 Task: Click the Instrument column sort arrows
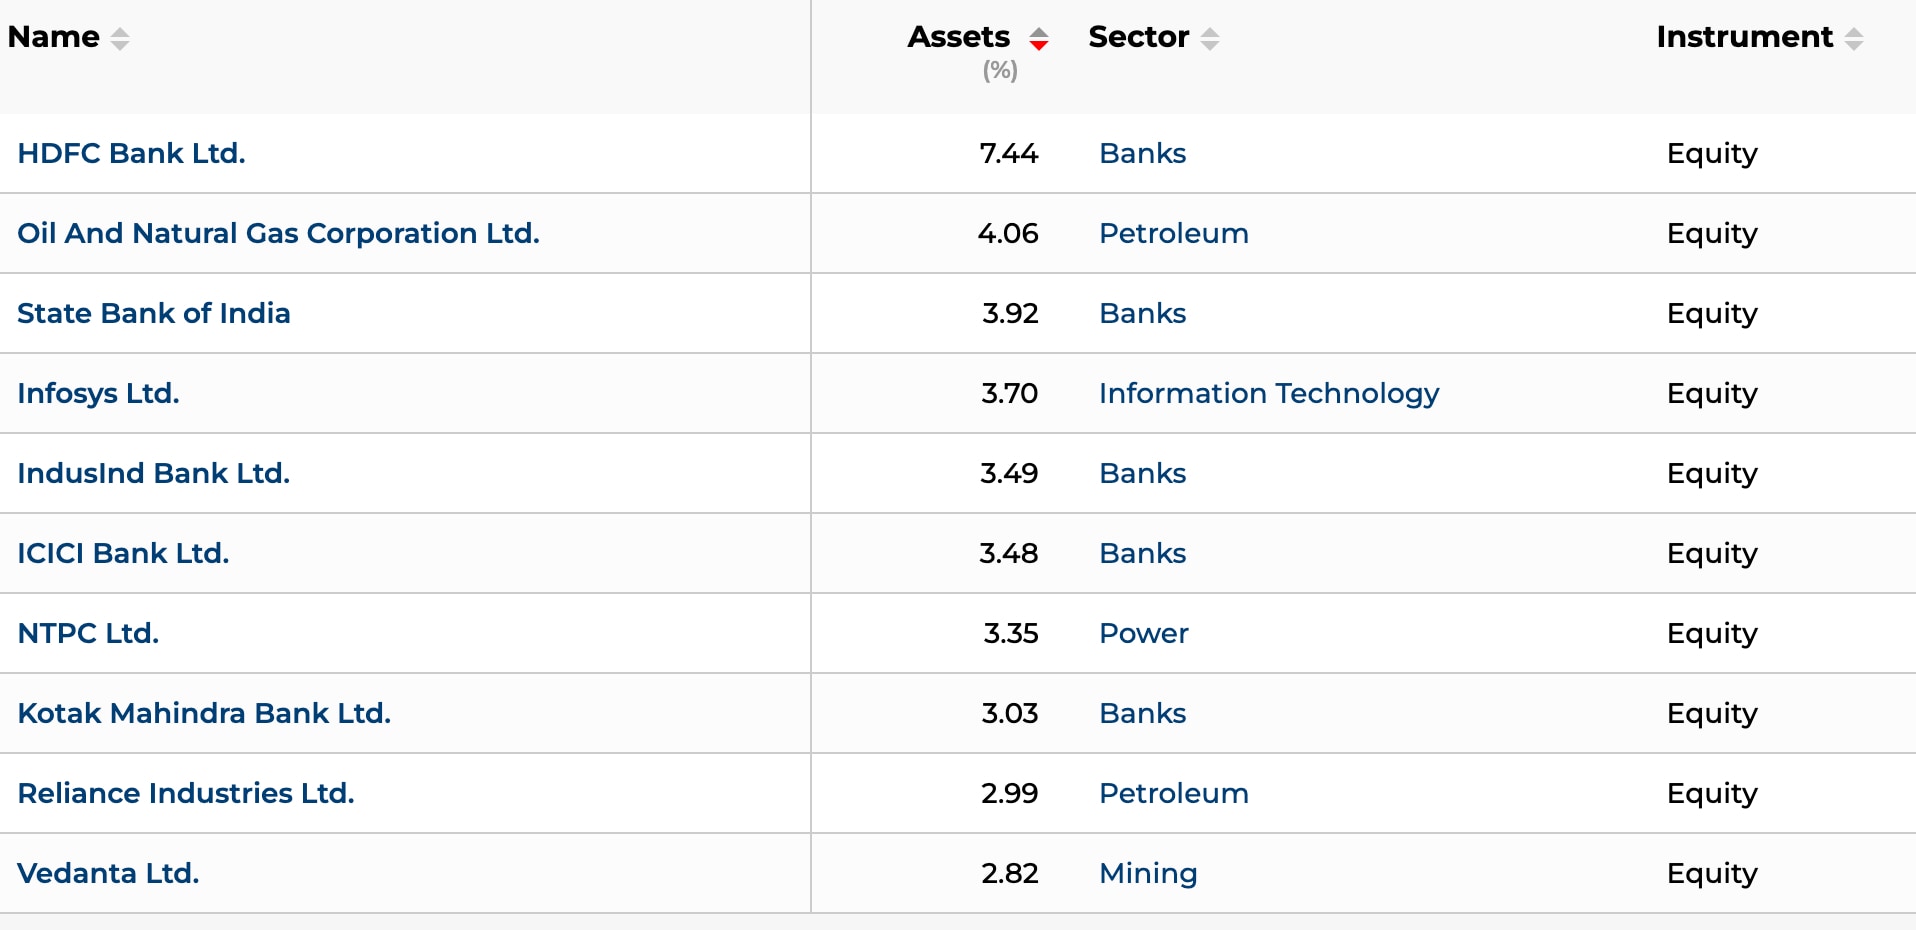coord(1854,39)
